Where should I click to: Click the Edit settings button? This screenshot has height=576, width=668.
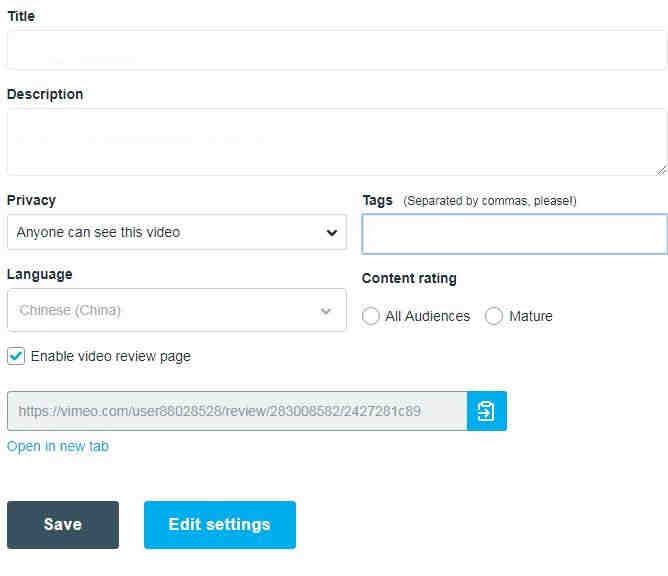(x=219, y=525)
